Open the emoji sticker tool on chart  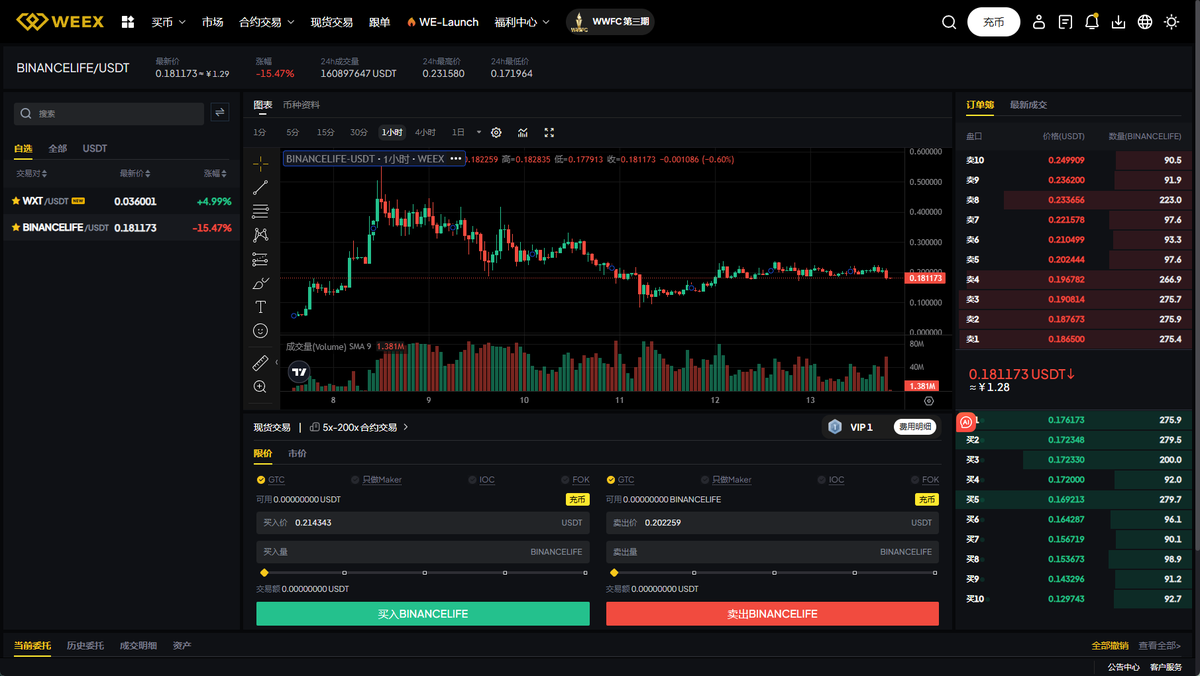(x=260, y=330)
